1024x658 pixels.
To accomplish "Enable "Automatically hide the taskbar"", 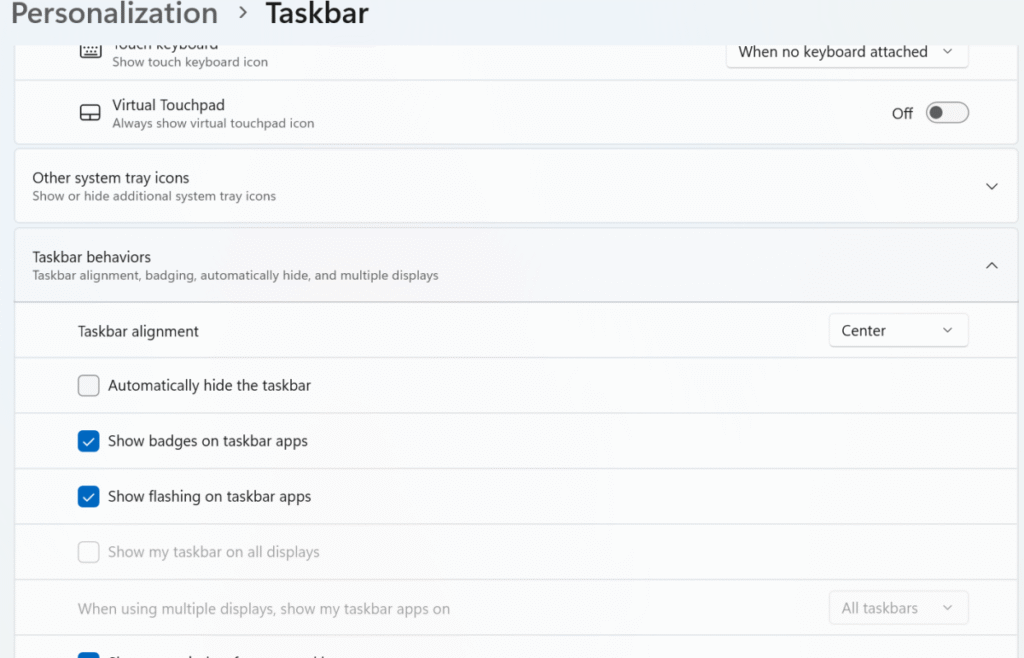I will [88, 385].
